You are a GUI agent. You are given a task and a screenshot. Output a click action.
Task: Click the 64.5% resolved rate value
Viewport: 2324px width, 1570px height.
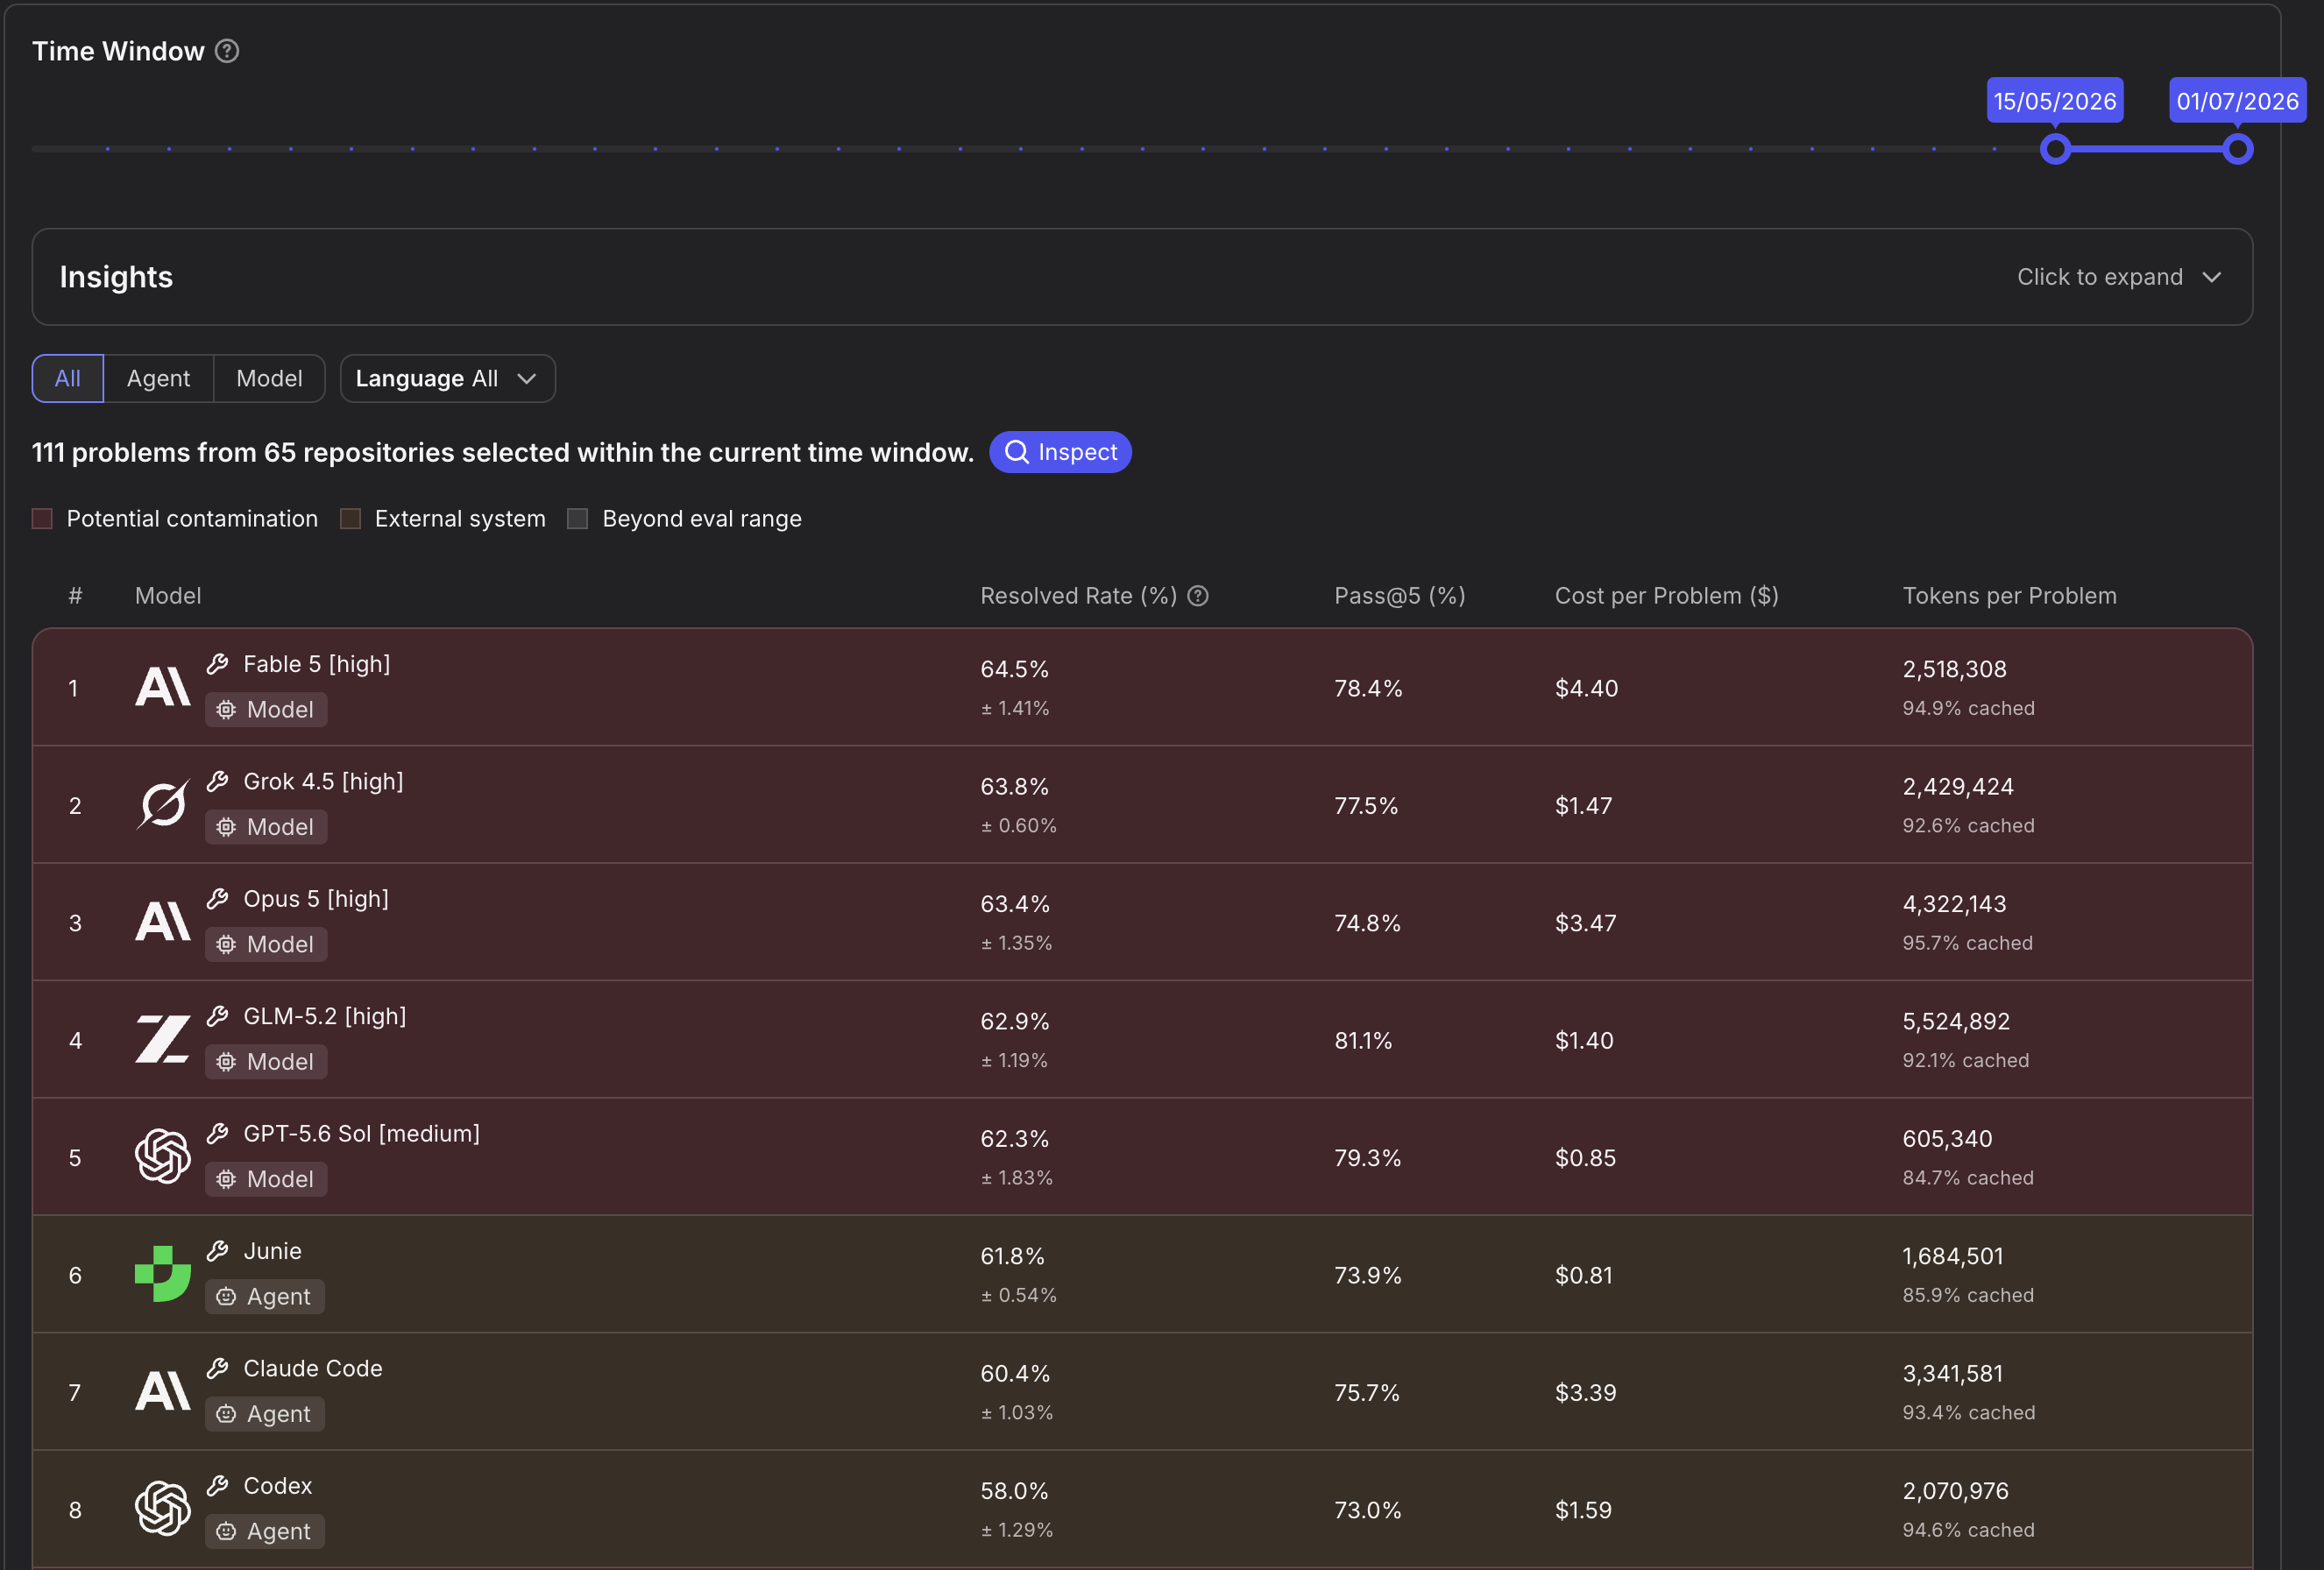pos(1014,669)
